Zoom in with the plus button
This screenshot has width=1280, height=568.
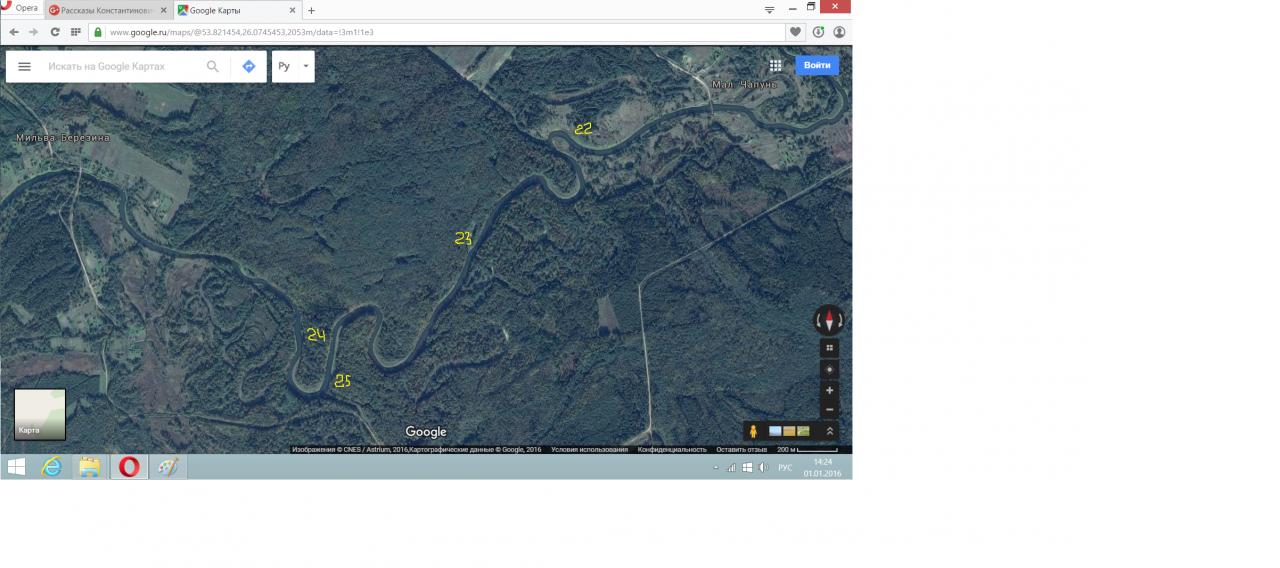[829, 390]
